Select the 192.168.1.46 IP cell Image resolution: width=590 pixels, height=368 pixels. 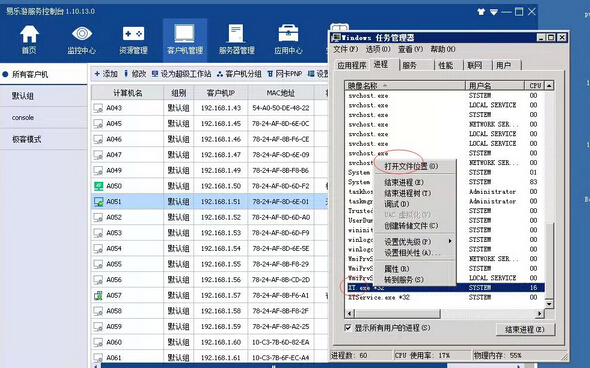click(x=220, y=139)
